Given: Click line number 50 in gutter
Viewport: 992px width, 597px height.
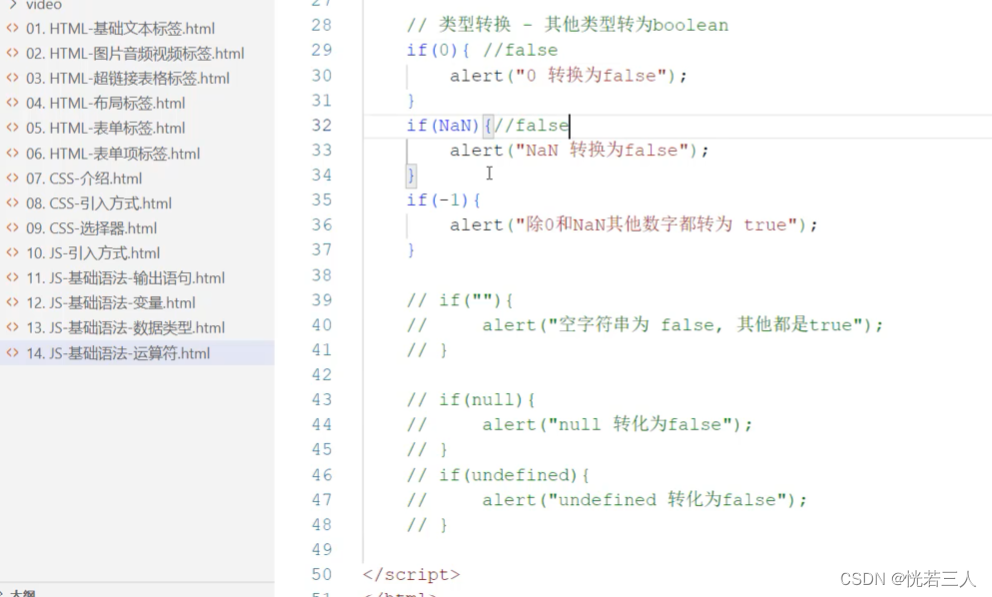Looking at the screenshot, I should point(321,574).
